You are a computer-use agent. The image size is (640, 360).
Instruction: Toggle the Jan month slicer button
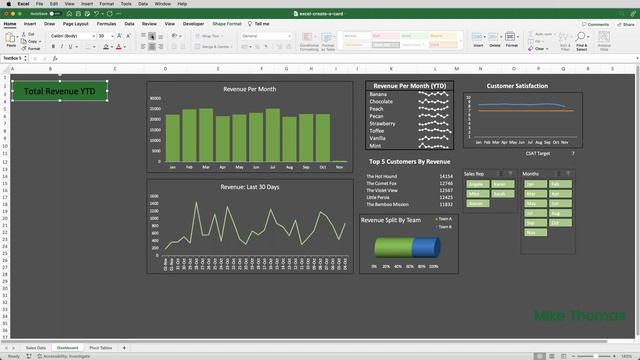click(x=536, y=184)
